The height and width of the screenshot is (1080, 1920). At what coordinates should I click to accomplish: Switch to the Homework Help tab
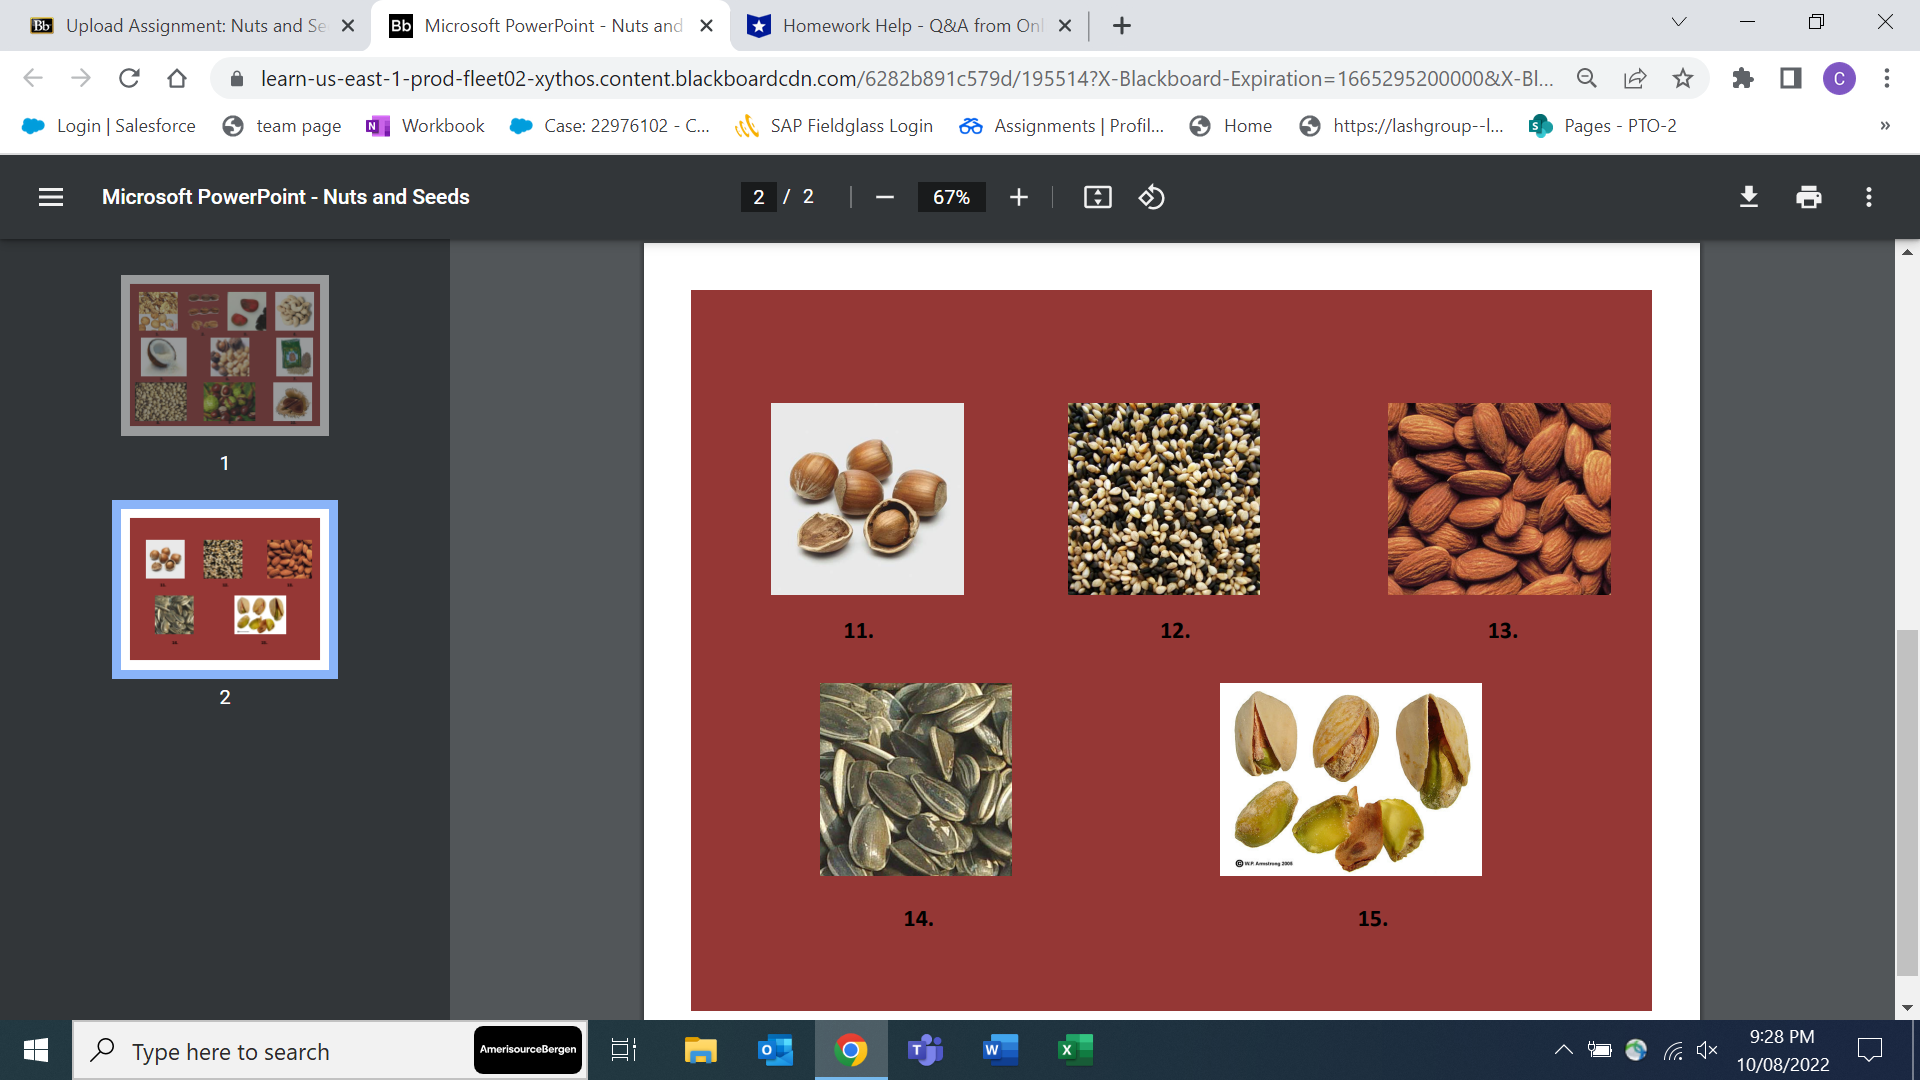point(900,25)
